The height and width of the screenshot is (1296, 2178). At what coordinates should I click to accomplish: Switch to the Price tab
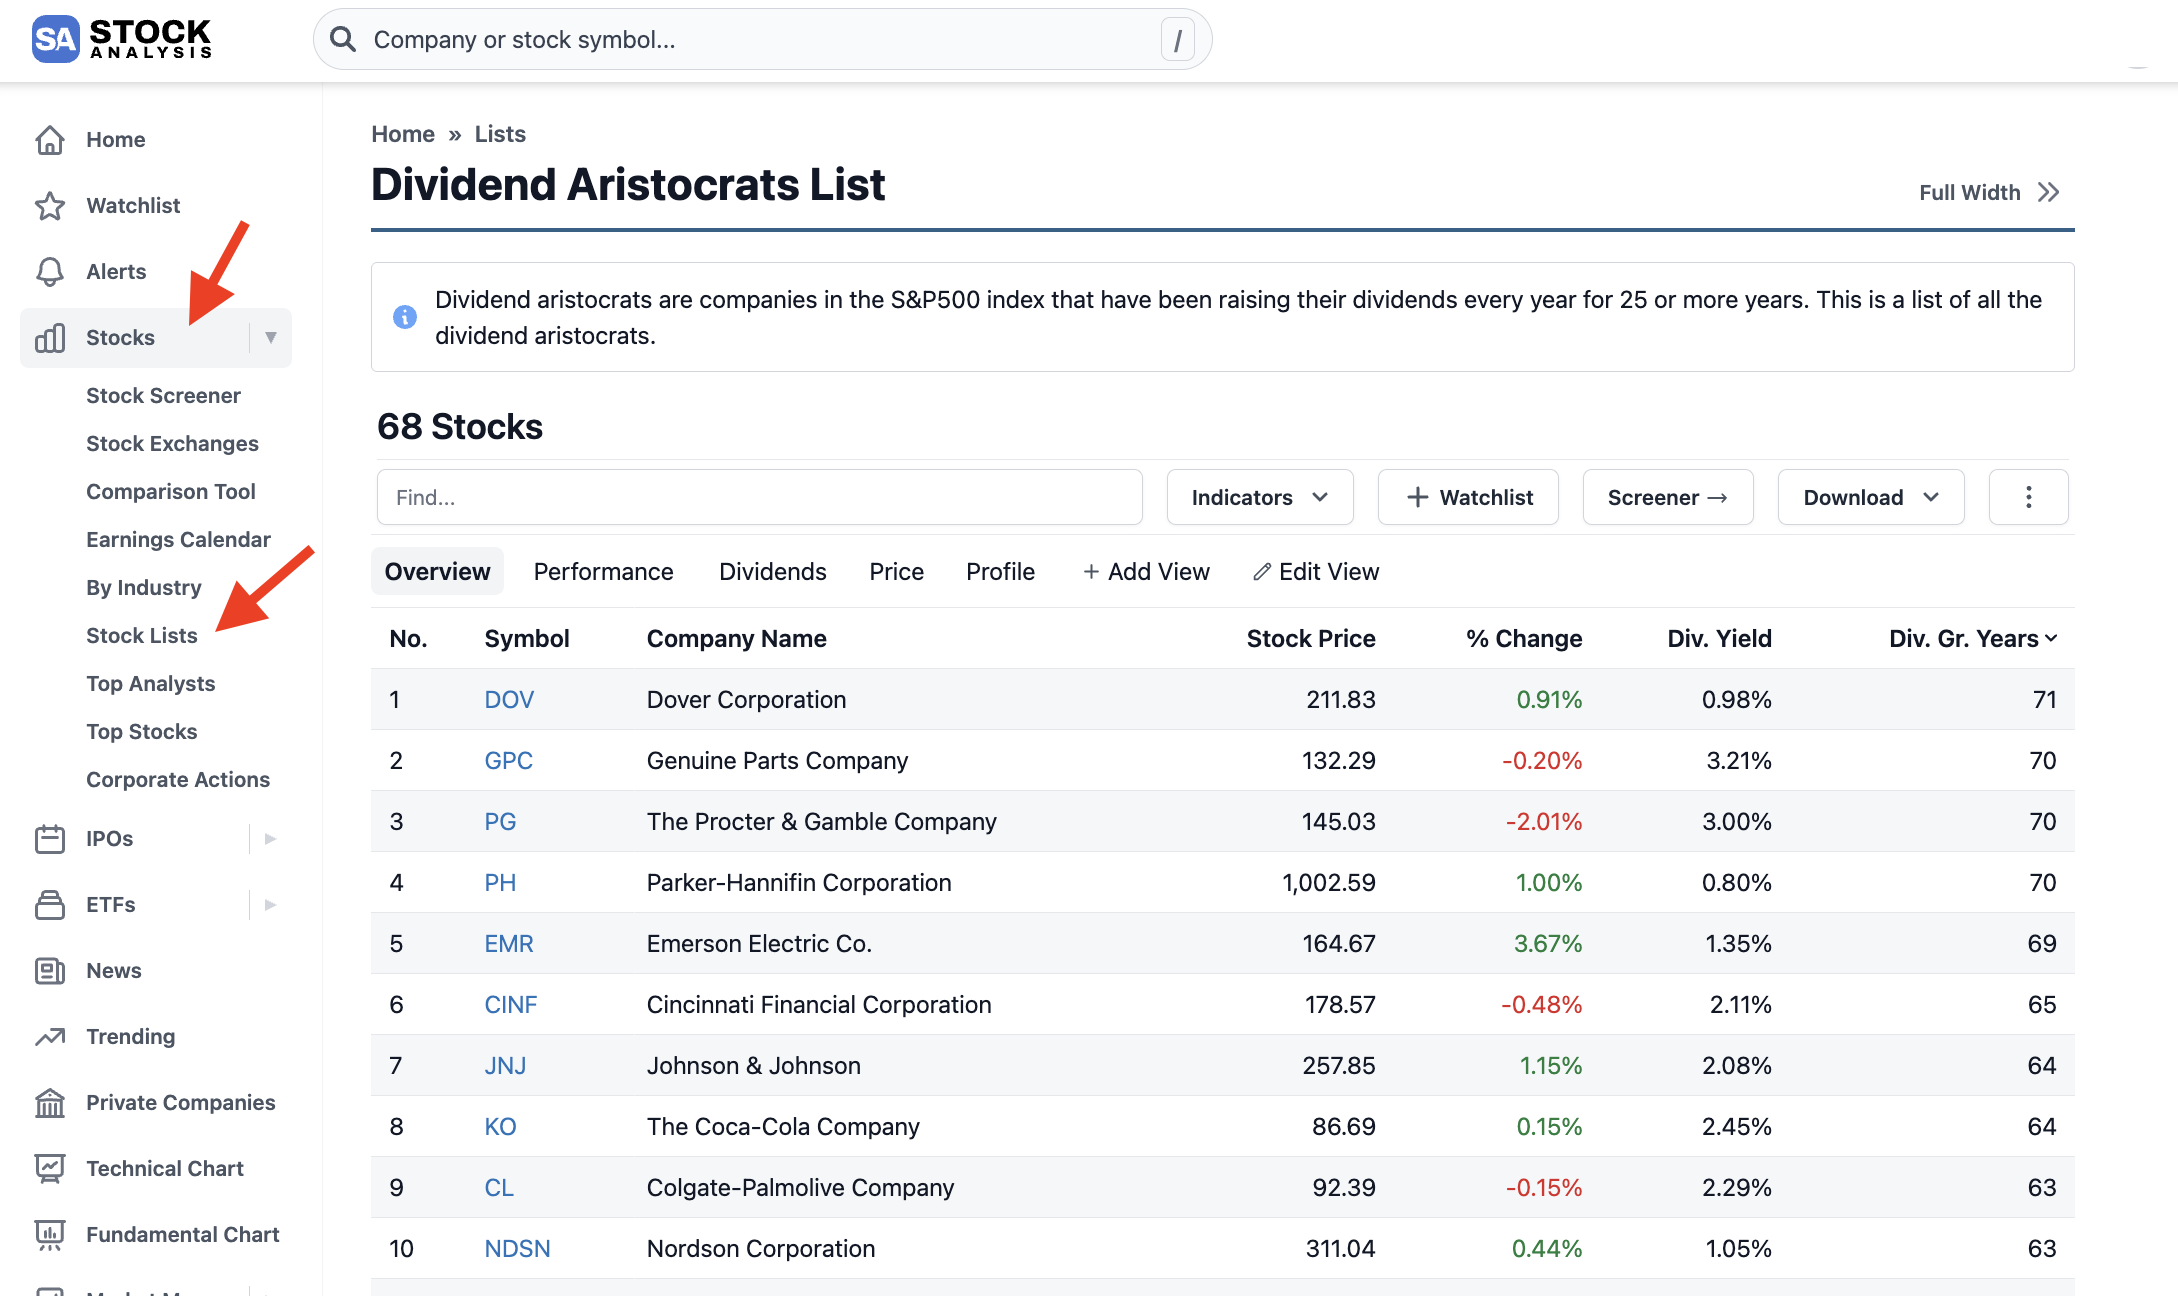click(896, 572)
